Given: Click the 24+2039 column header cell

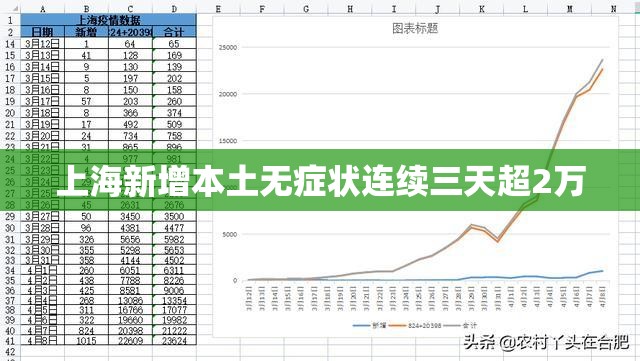Looking at the screenshot, I should (x=130, y=31).
